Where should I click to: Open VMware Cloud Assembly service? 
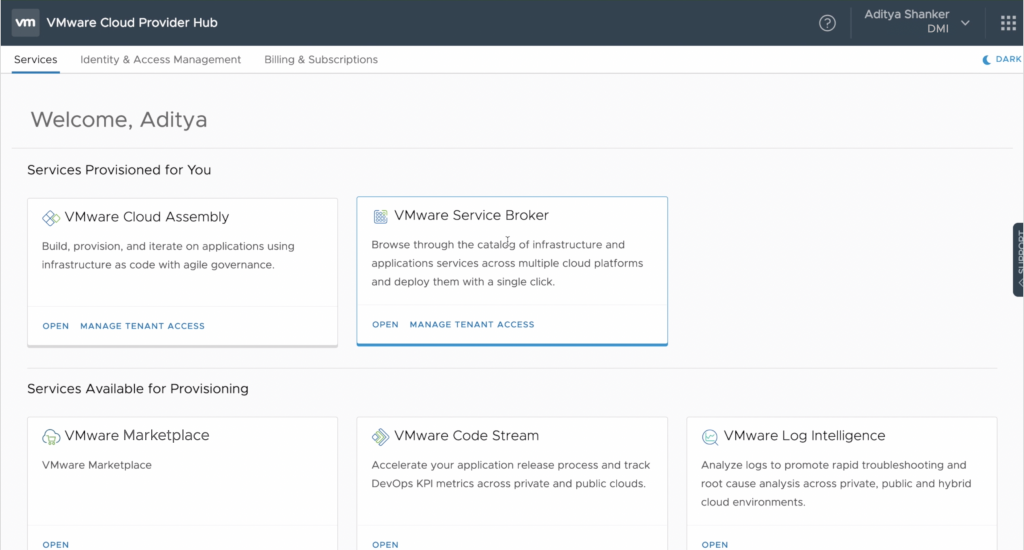tap(55, 326)
